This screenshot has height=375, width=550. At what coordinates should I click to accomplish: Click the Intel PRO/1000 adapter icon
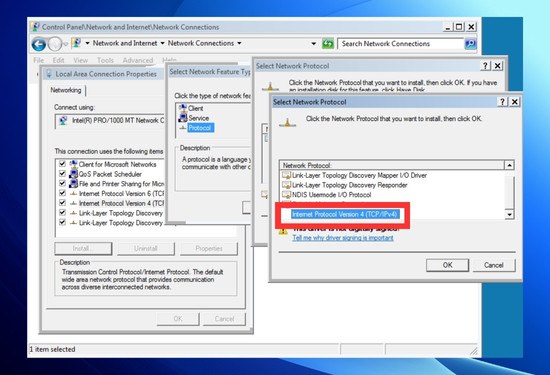[x=63, y=121]
